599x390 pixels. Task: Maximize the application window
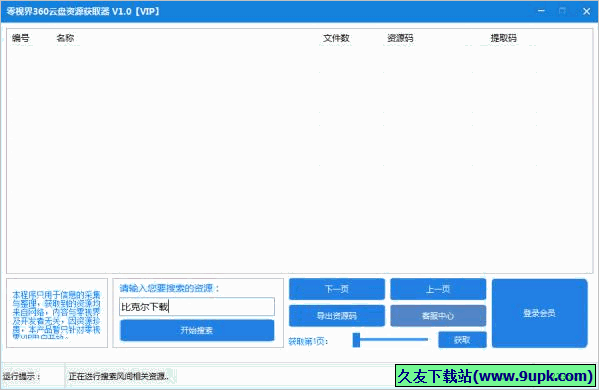[563, 11]
